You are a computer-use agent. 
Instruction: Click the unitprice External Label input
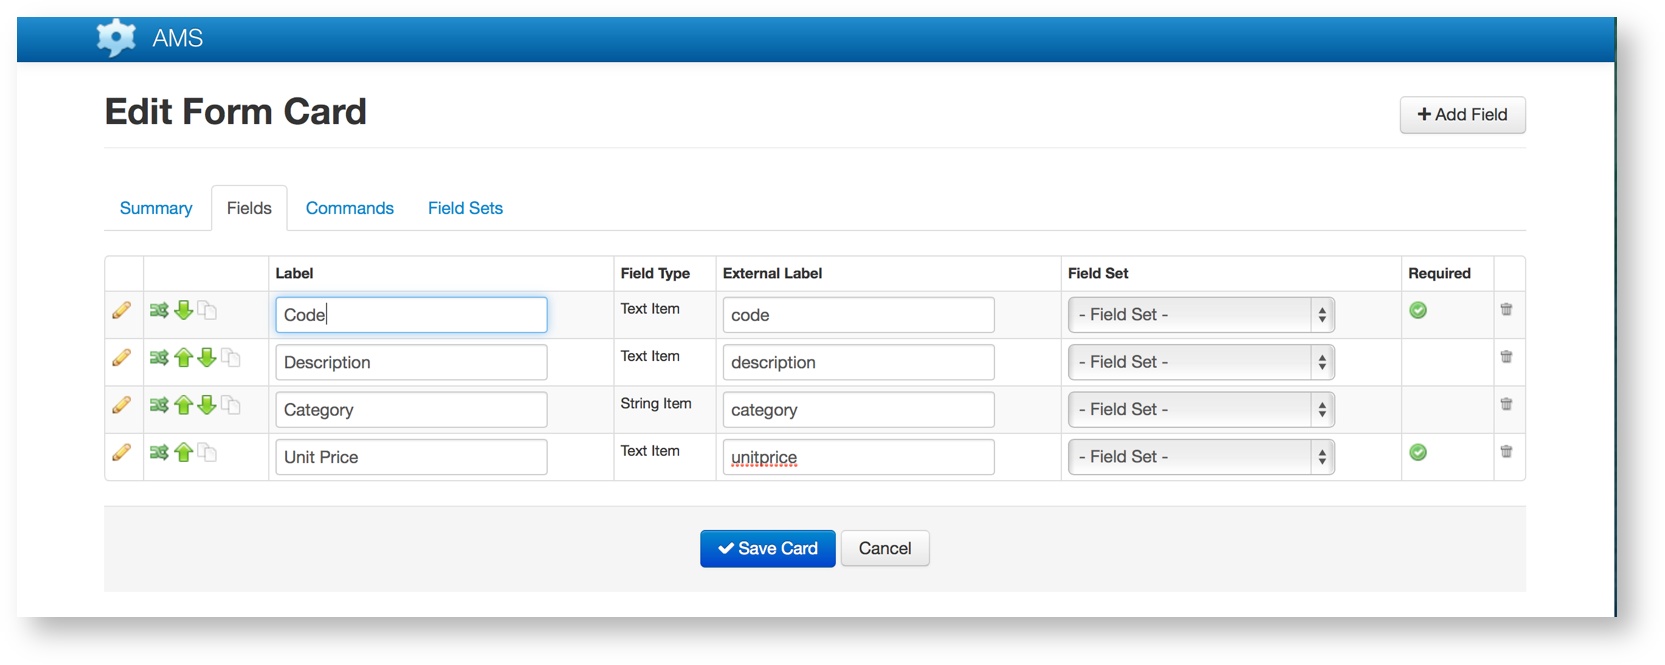pyautogui.click(x=857, y=457)
